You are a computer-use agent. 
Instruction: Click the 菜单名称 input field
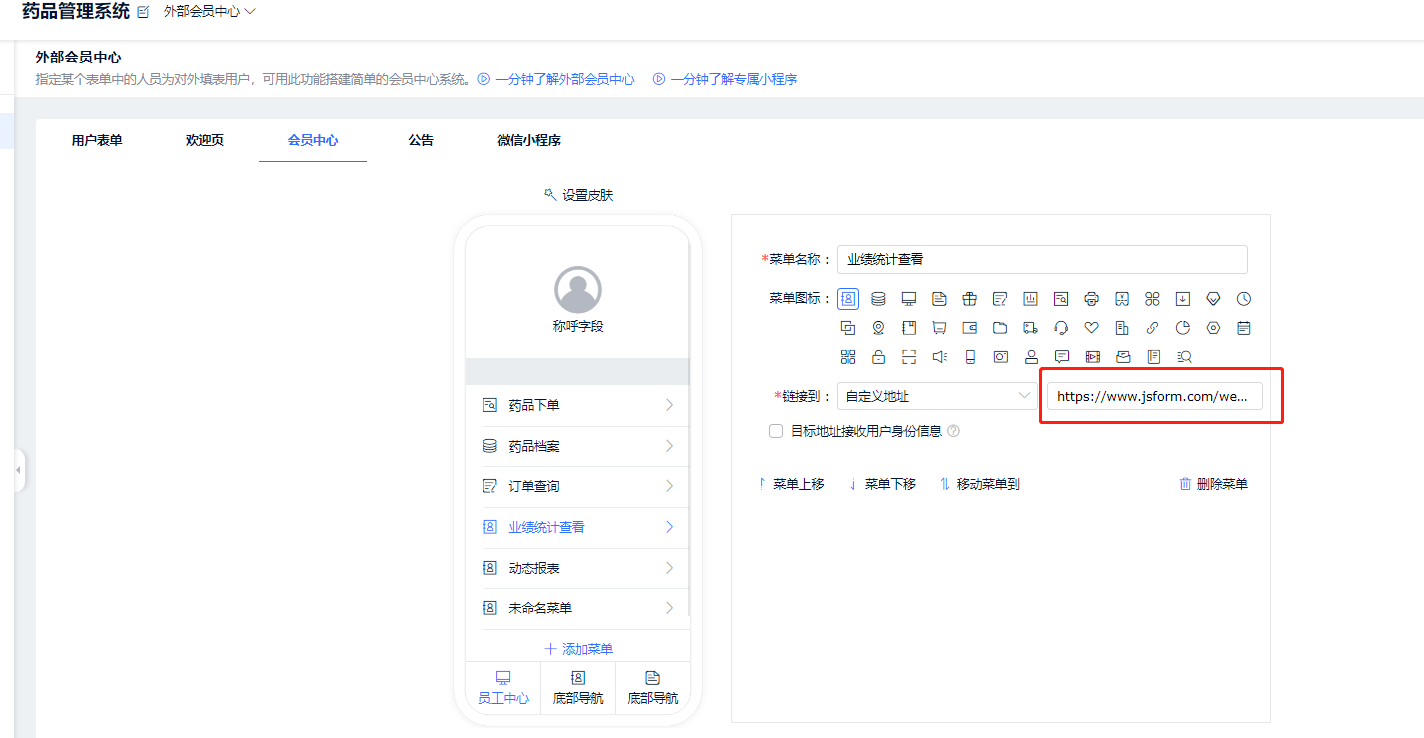[x=1042, y=259]
